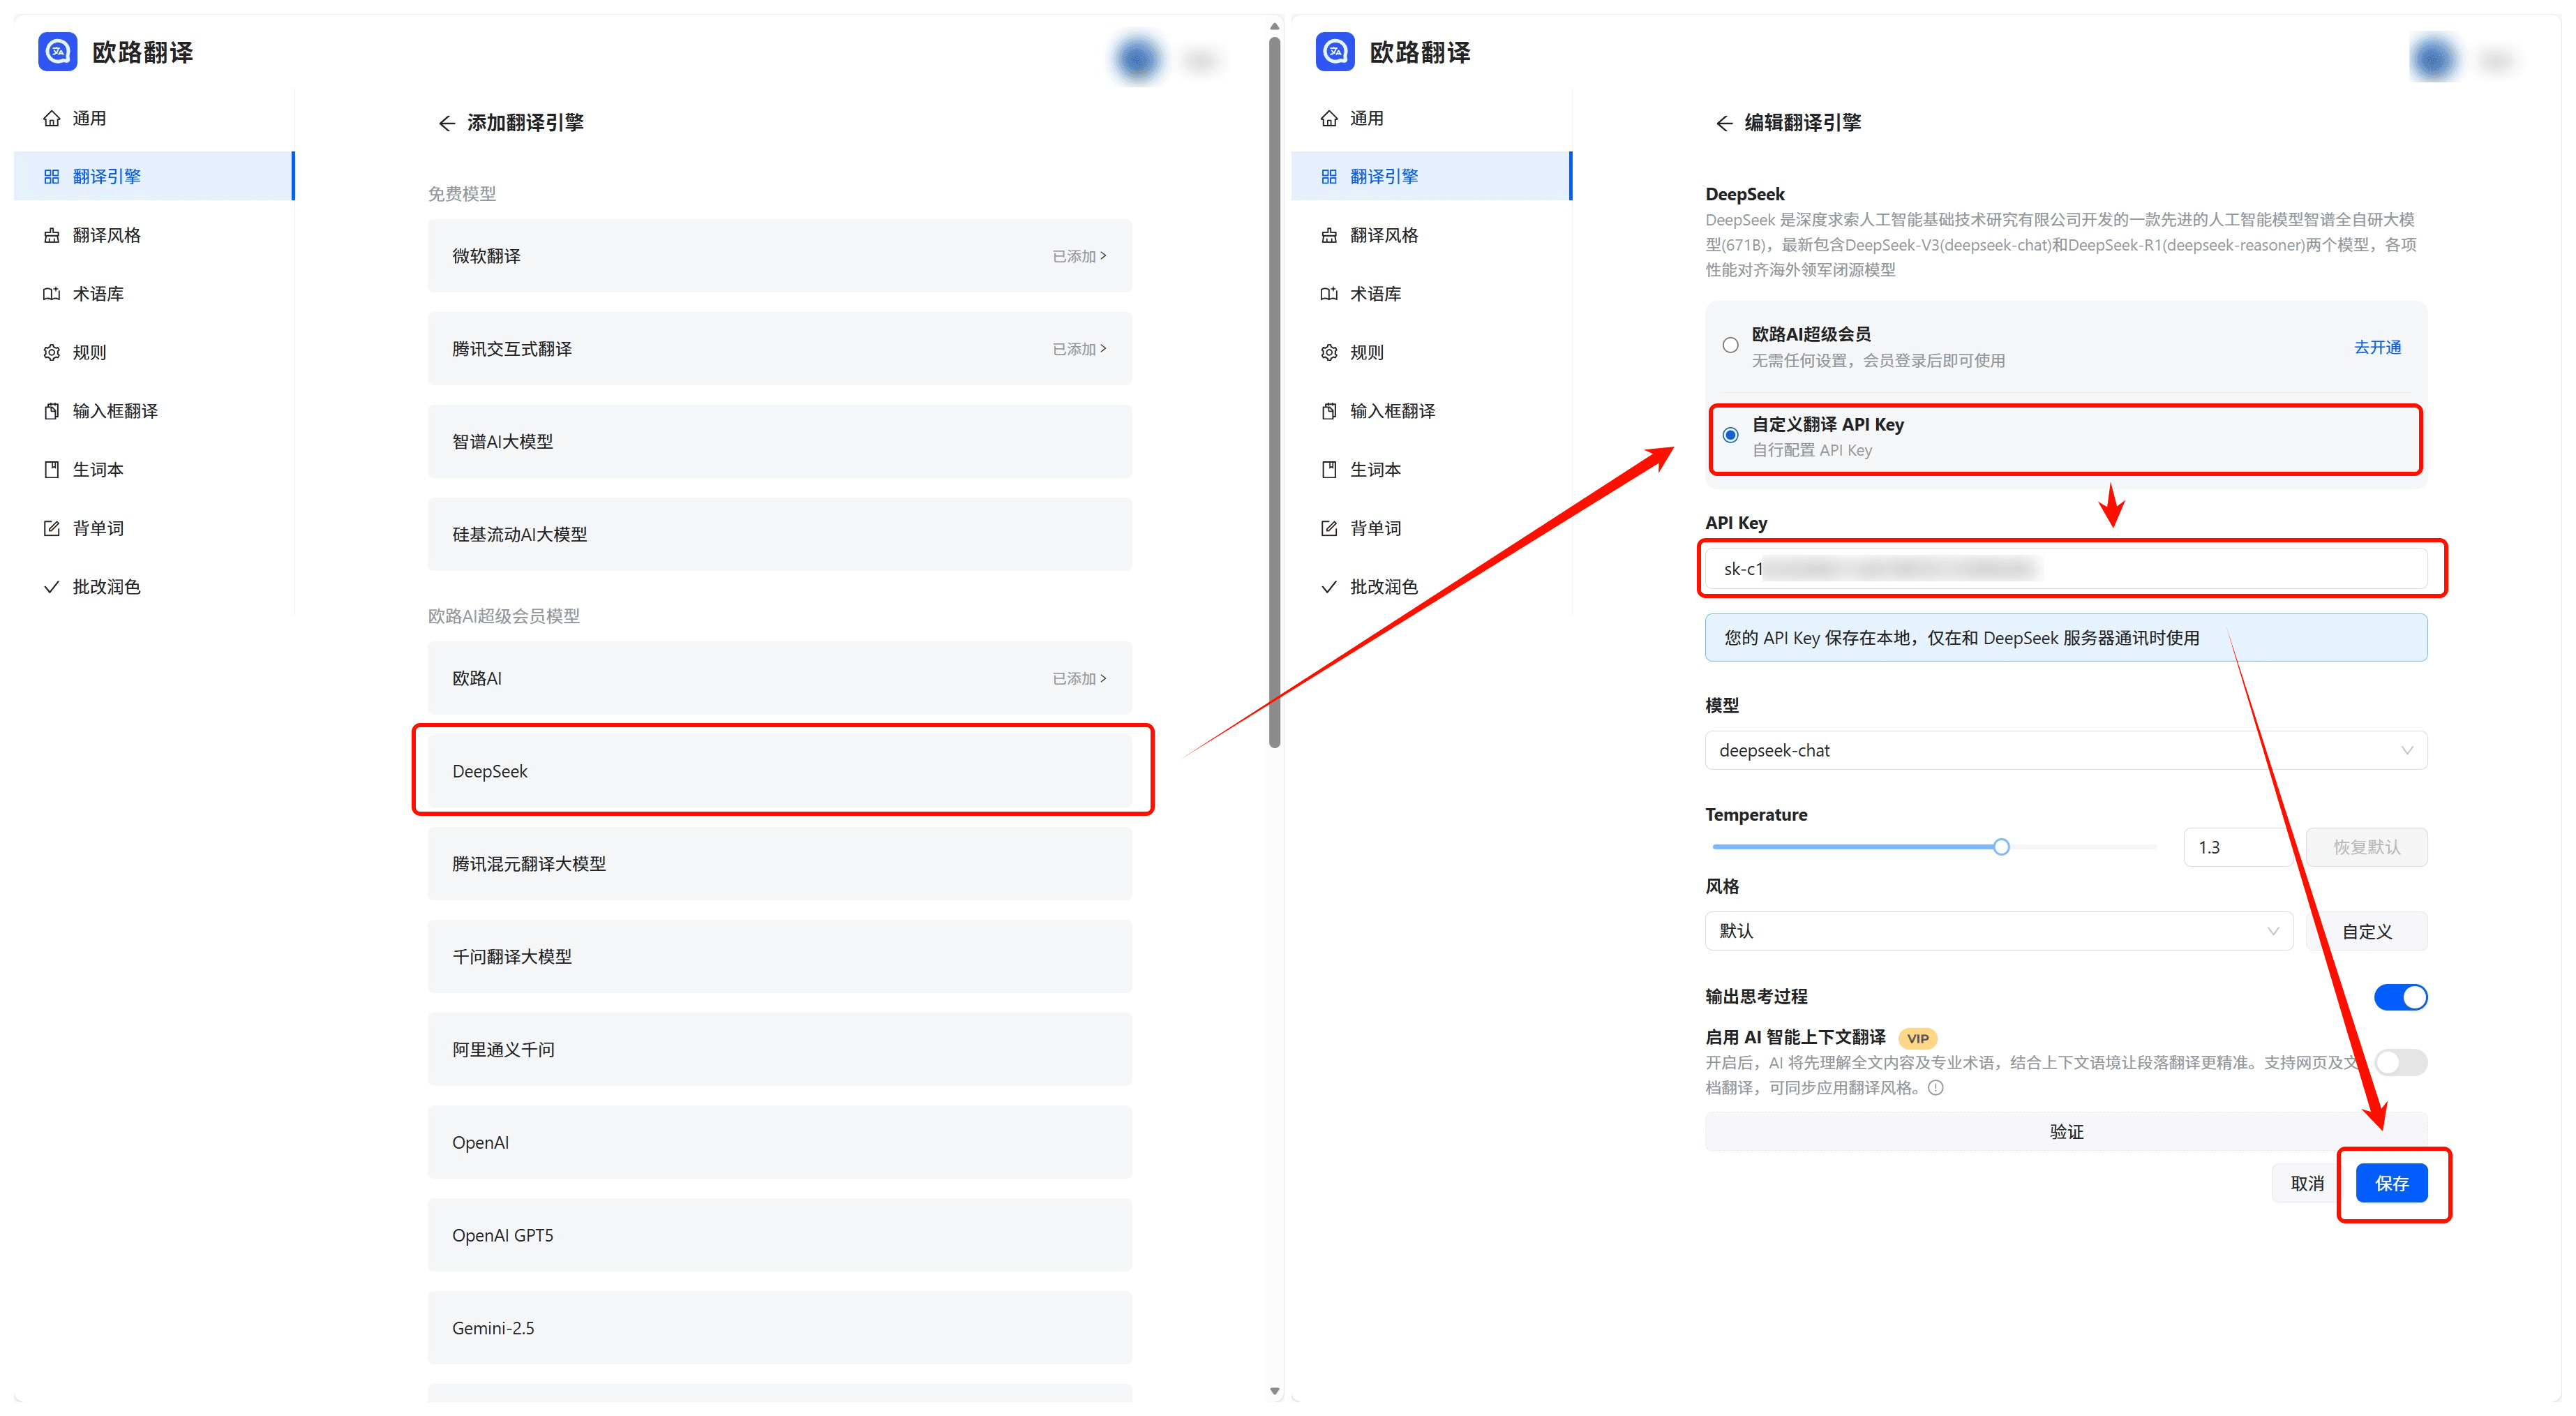Click the 验证 button

pyautogui.click(x=2065, y=1131)
